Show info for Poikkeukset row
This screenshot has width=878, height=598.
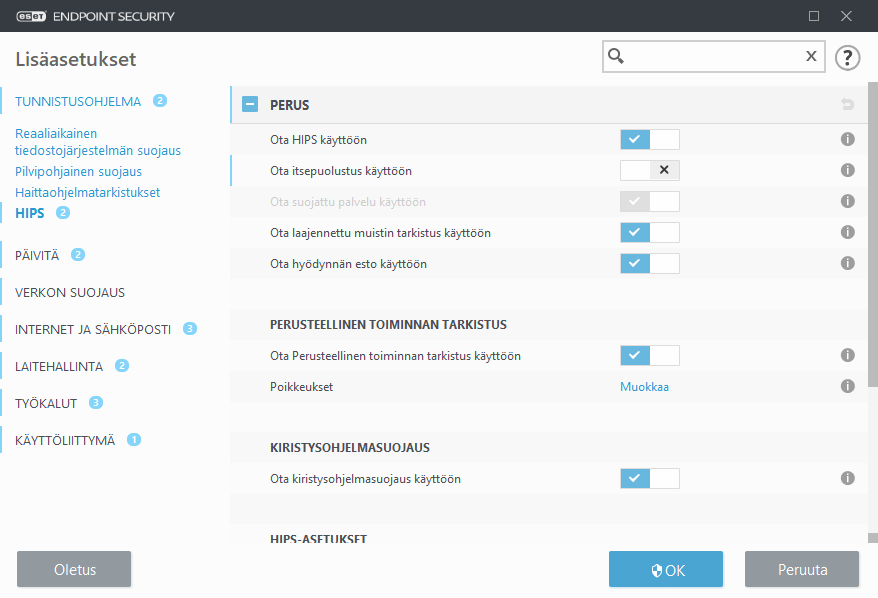pos(848,386)
